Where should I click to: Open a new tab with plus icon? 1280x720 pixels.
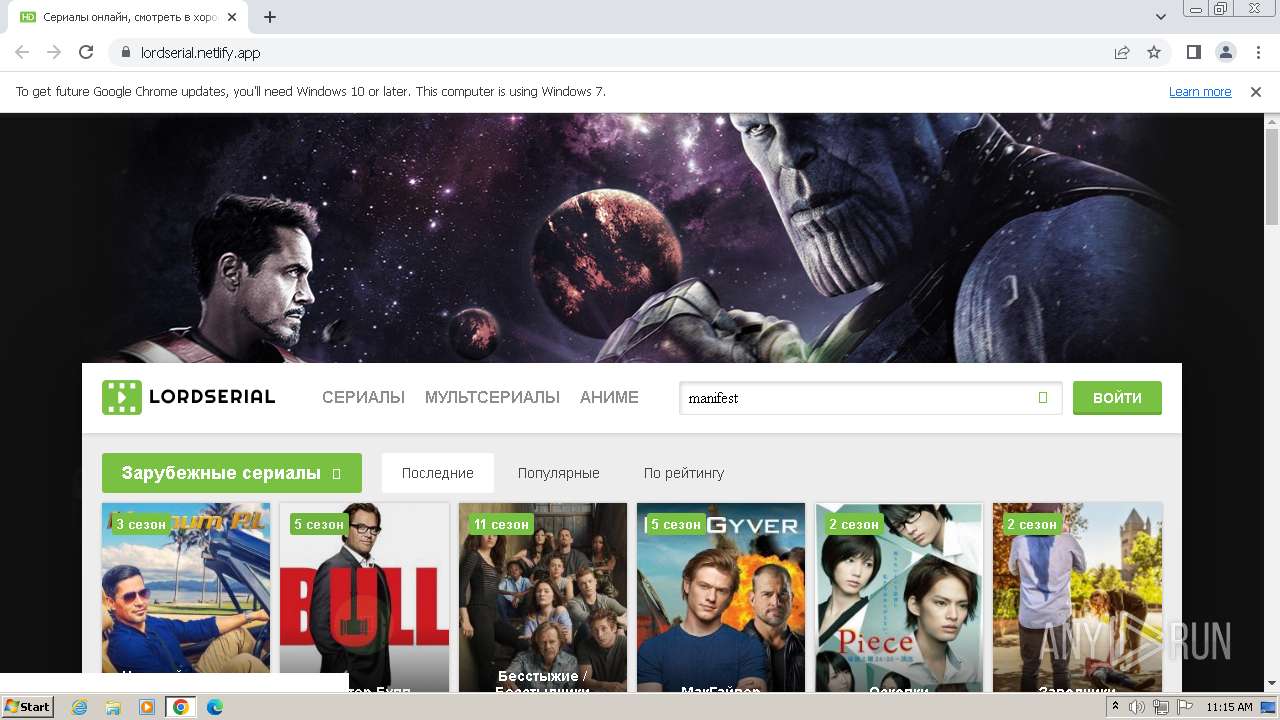[270, 17]
